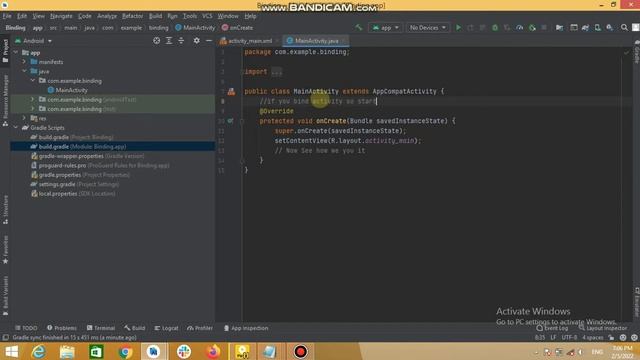Open the No Devices dropdown
640x360 pixels.
(x=427, y=28)
